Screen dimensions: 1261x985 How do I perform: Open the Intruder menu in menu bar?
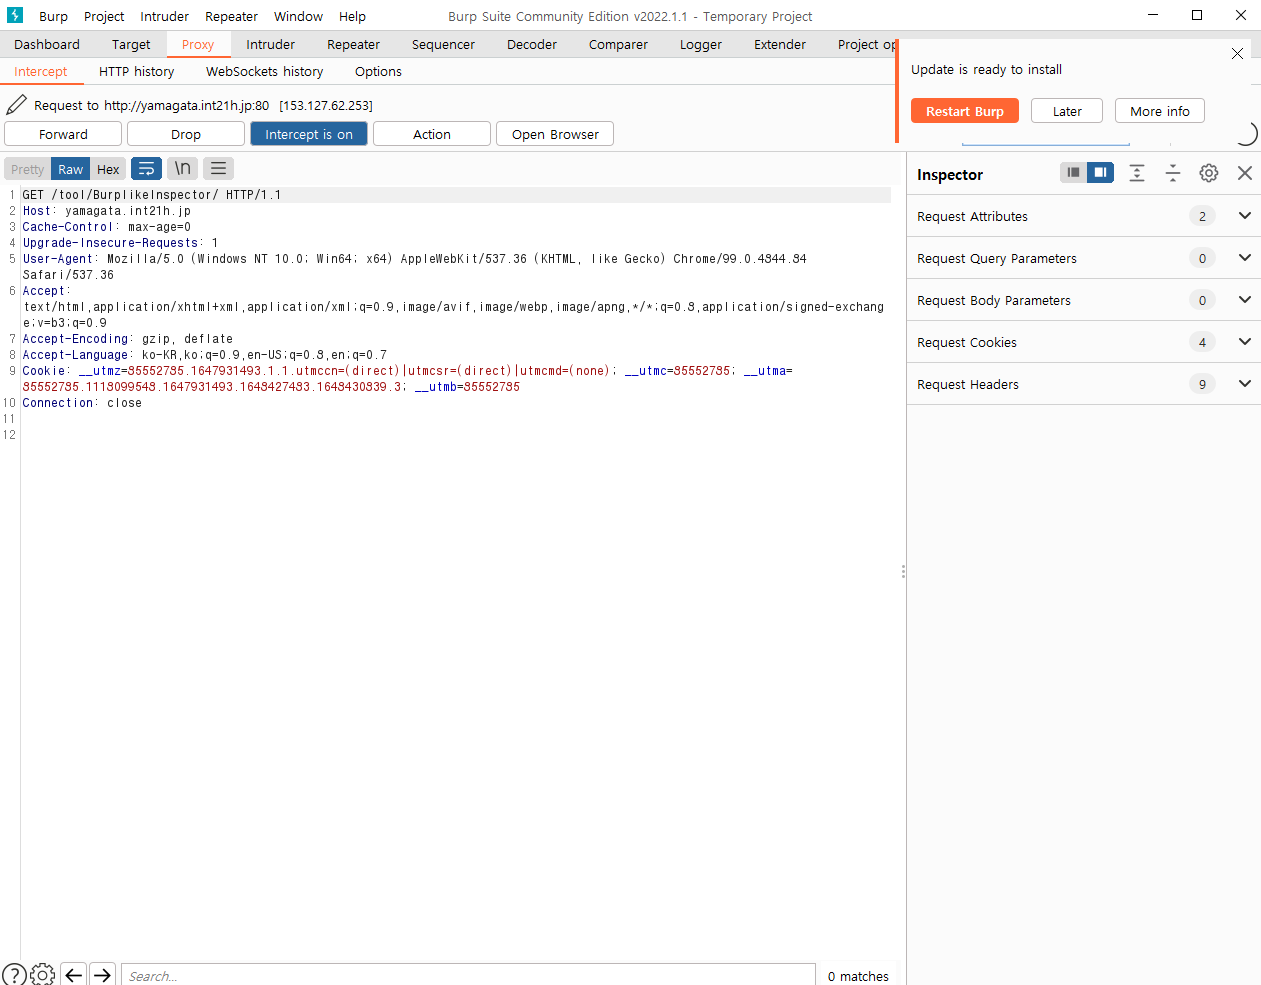pyautogui.click(x=165, y=16)
